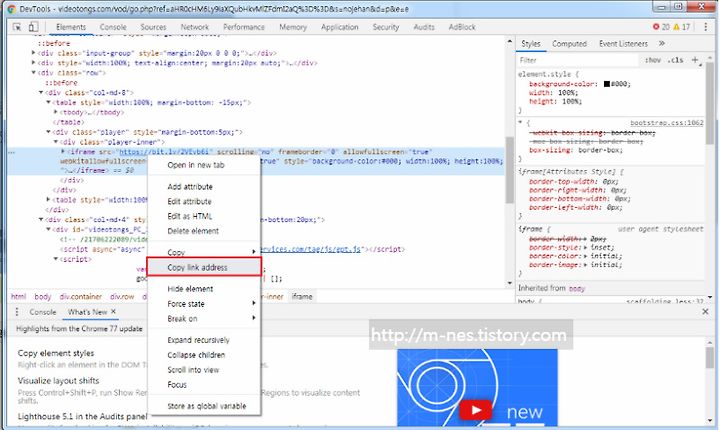Screen dimensions: 720x430
Task: Switch to the Console tab
Action: coord(113,27)
